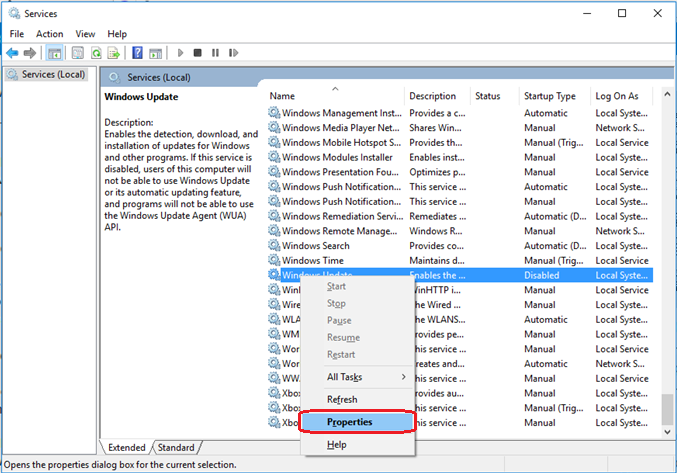677x473 pixels.
Task: Click 'Maintains d...' description cell
Action: click(437, 260)
